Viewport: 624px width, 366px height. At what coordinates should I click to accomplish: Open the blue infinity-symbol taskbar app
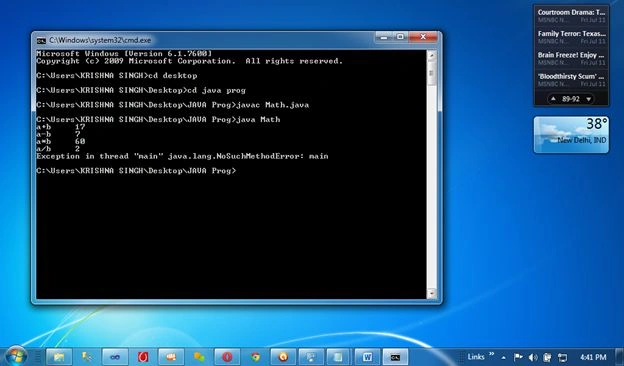(115, 357)
